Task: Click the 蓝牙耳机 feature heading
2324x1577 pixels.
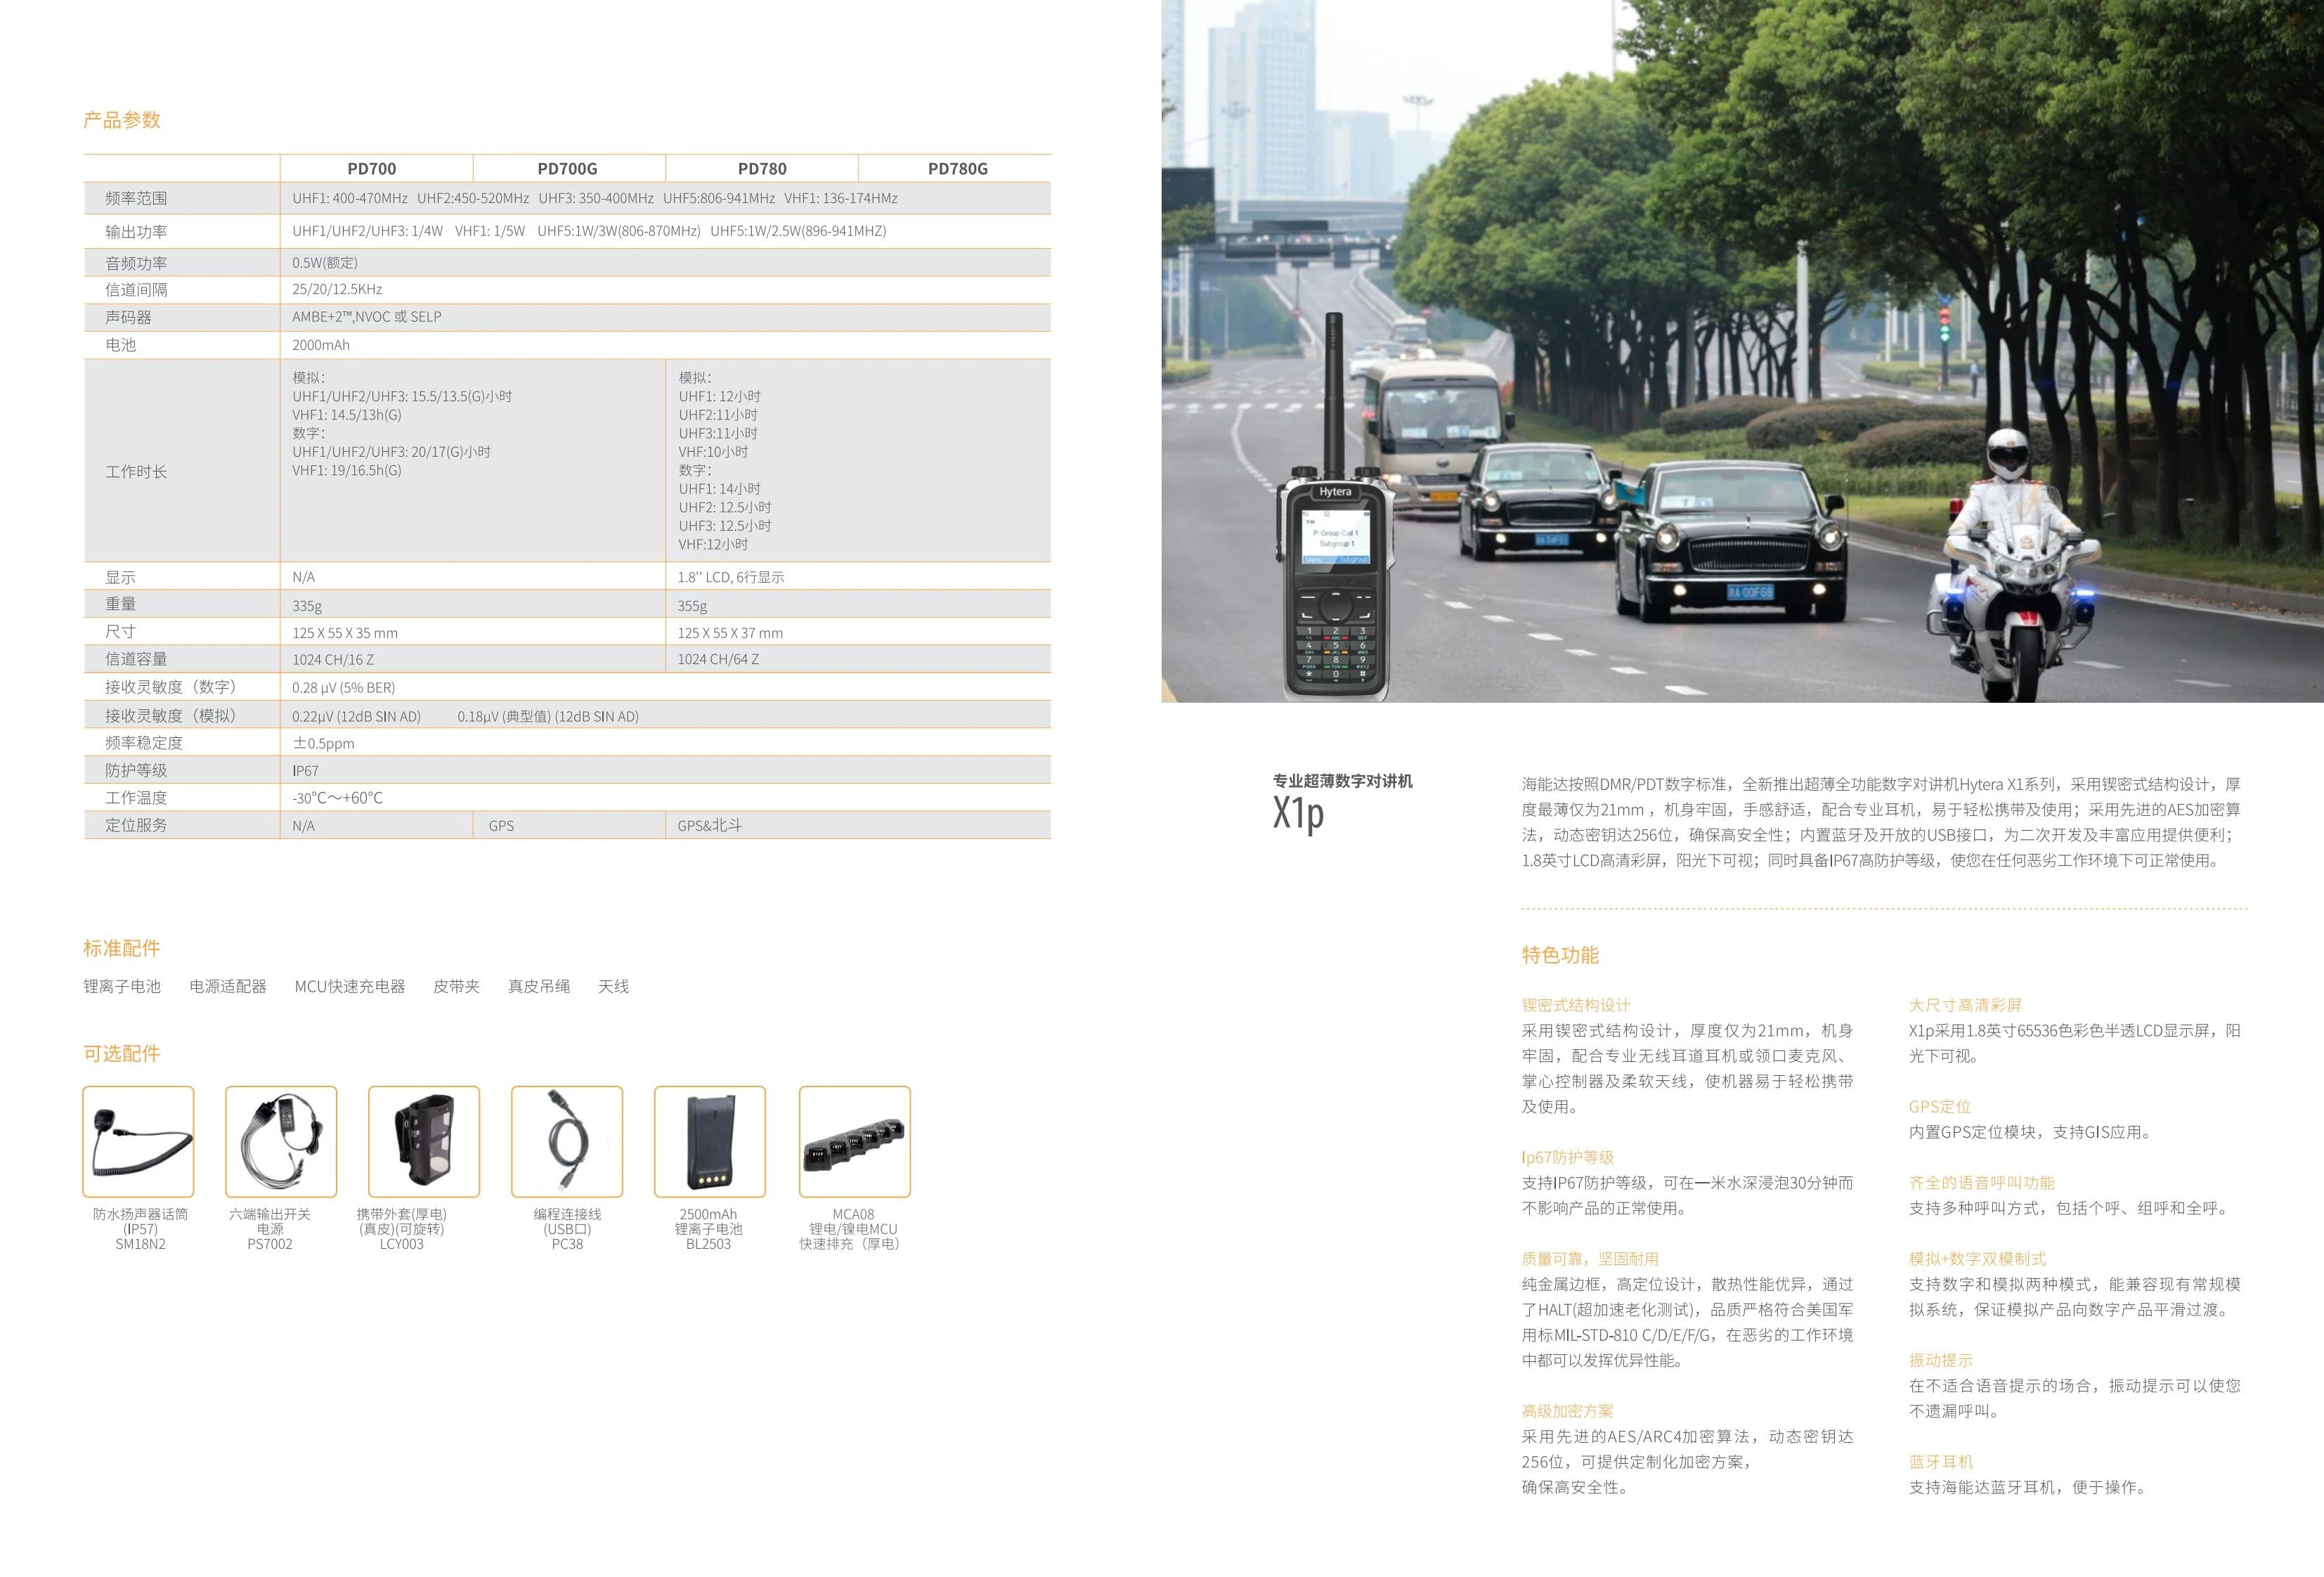Action: click(x=1940, y=1462)
